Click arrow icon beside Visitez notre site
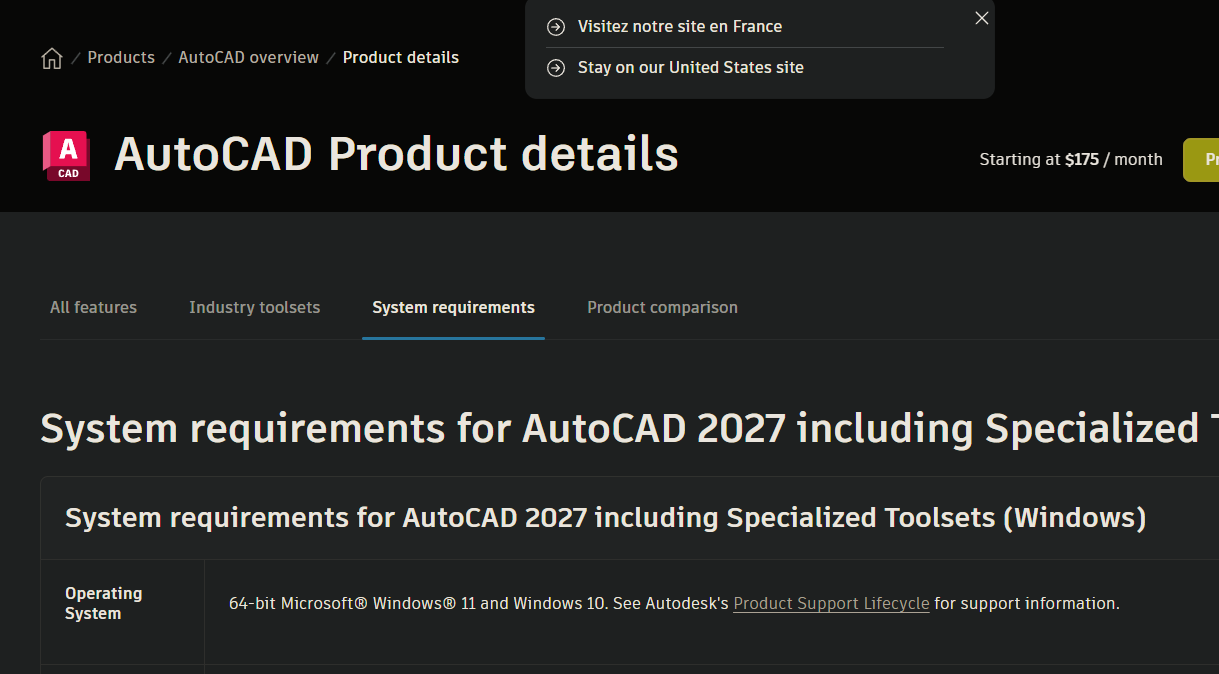 coord(556,26)
